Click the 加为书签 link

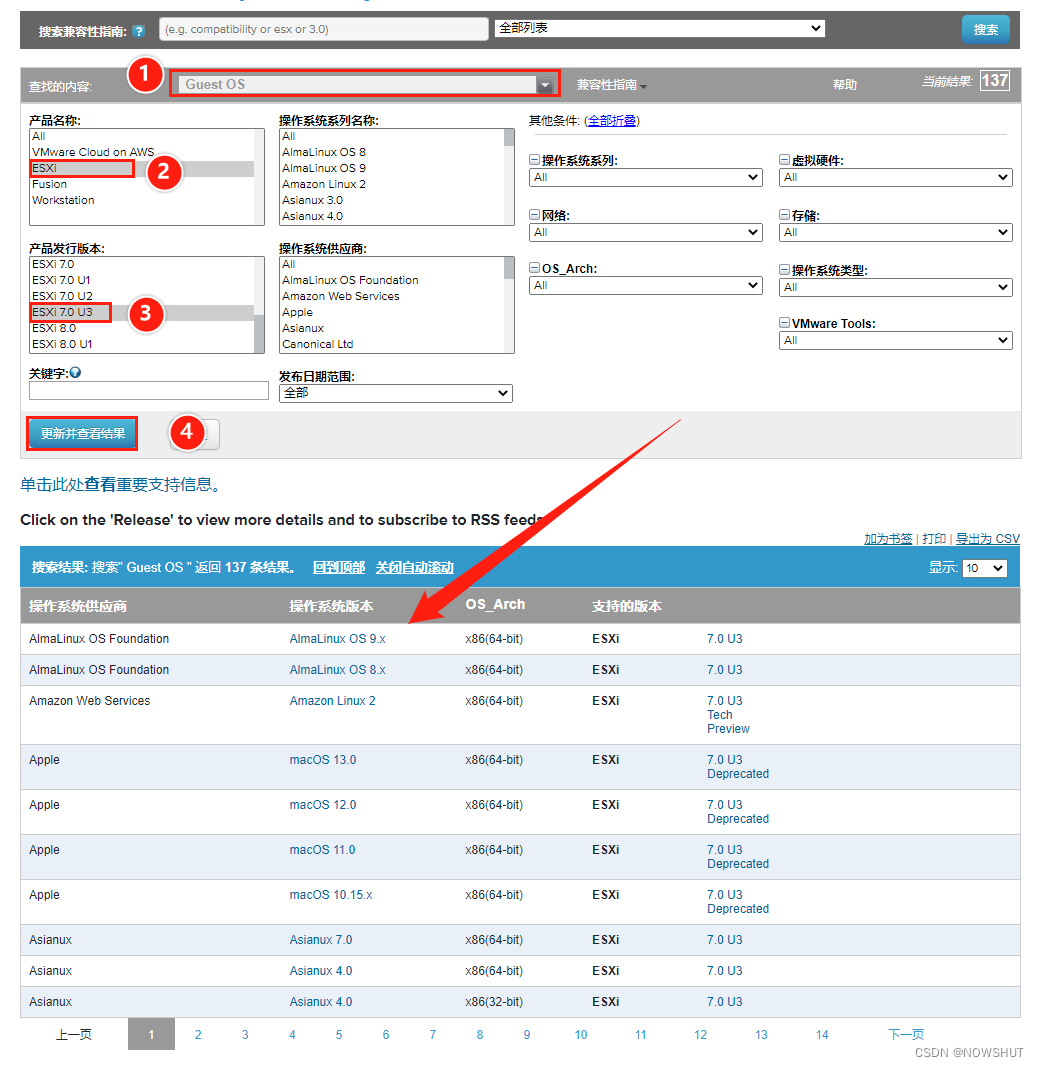tap(888, 539)
